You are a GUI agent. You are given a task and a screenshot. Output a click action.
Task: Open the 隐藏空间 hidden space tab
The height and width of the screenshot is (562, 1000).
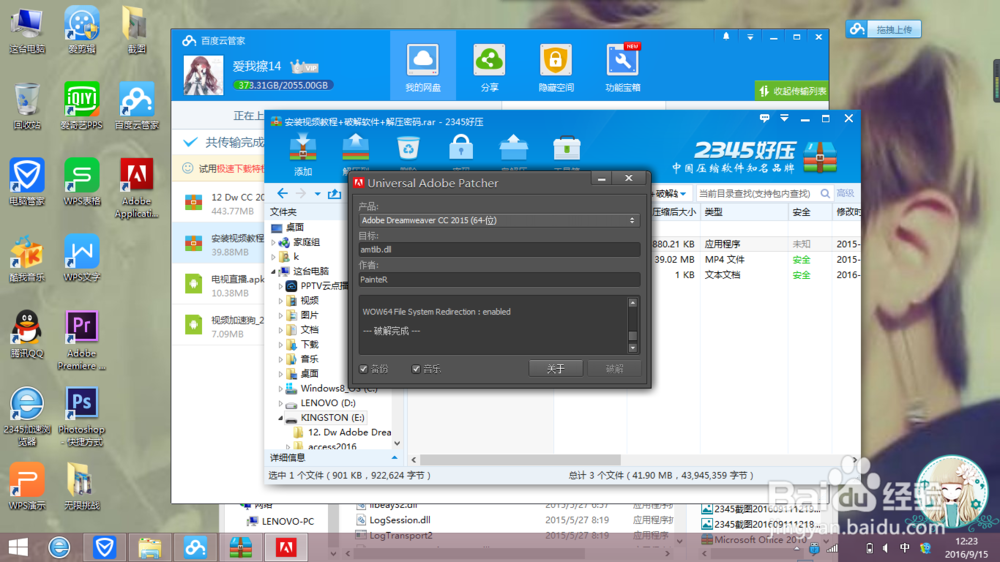pyautogui.click(x=555, y=66)
